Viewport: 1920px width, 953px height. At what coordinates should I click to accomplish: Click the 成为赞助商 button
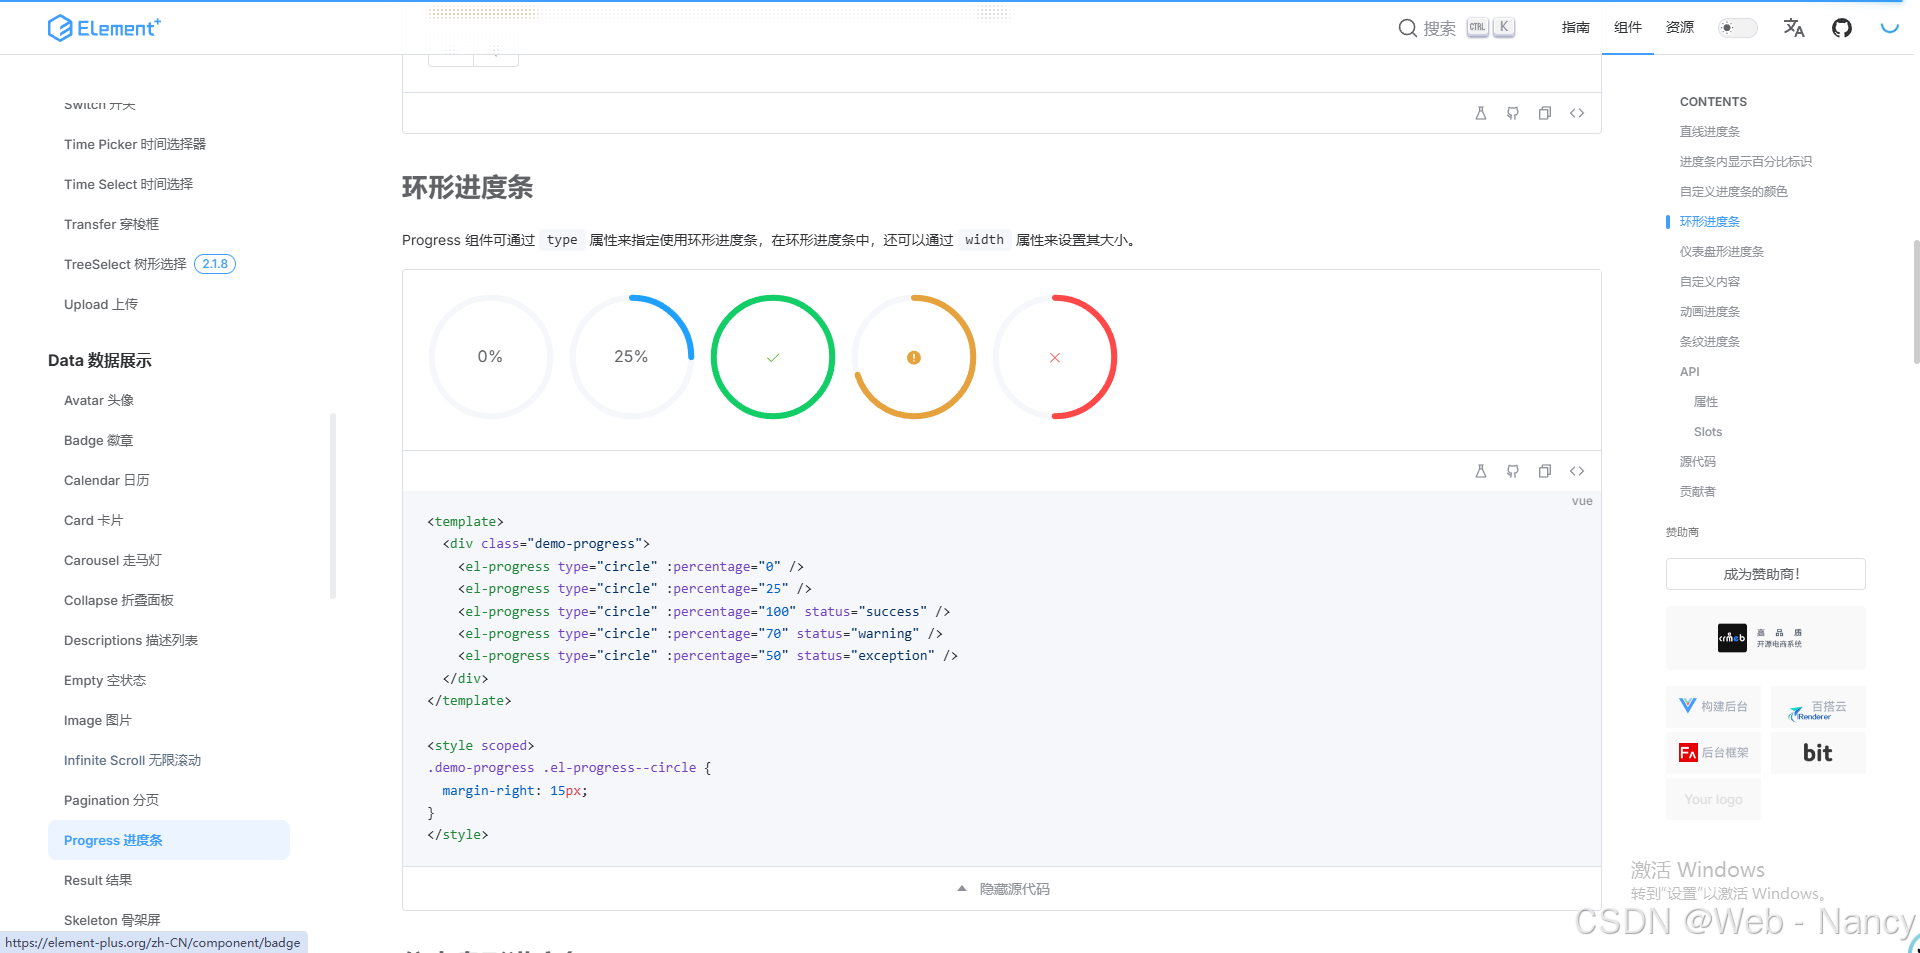(x=1765, y=574)
